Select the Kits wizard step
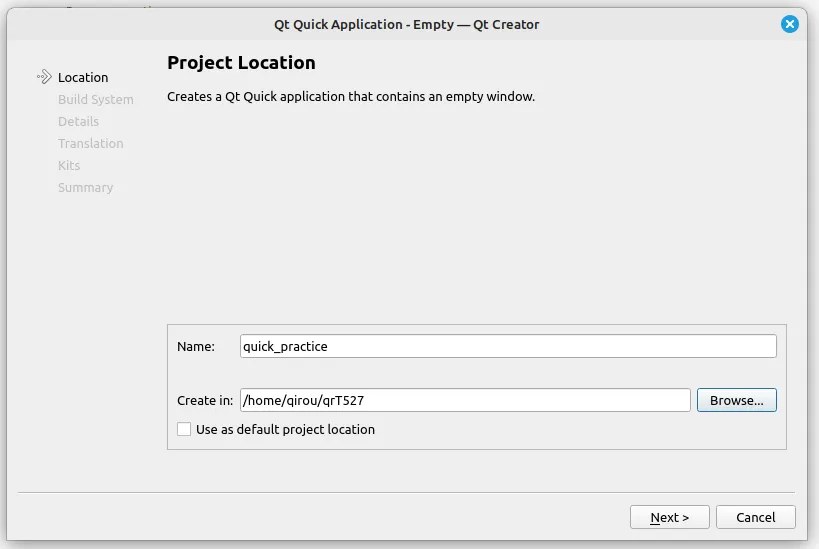This screenshot has width=819, height=549. point(69,165)
